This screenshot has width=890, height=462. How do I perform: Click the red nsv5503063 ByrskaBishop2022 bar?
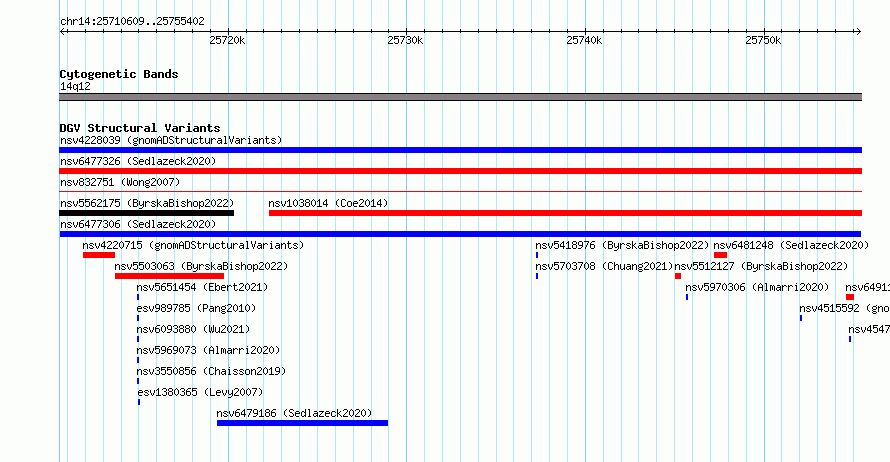(169, 276)
